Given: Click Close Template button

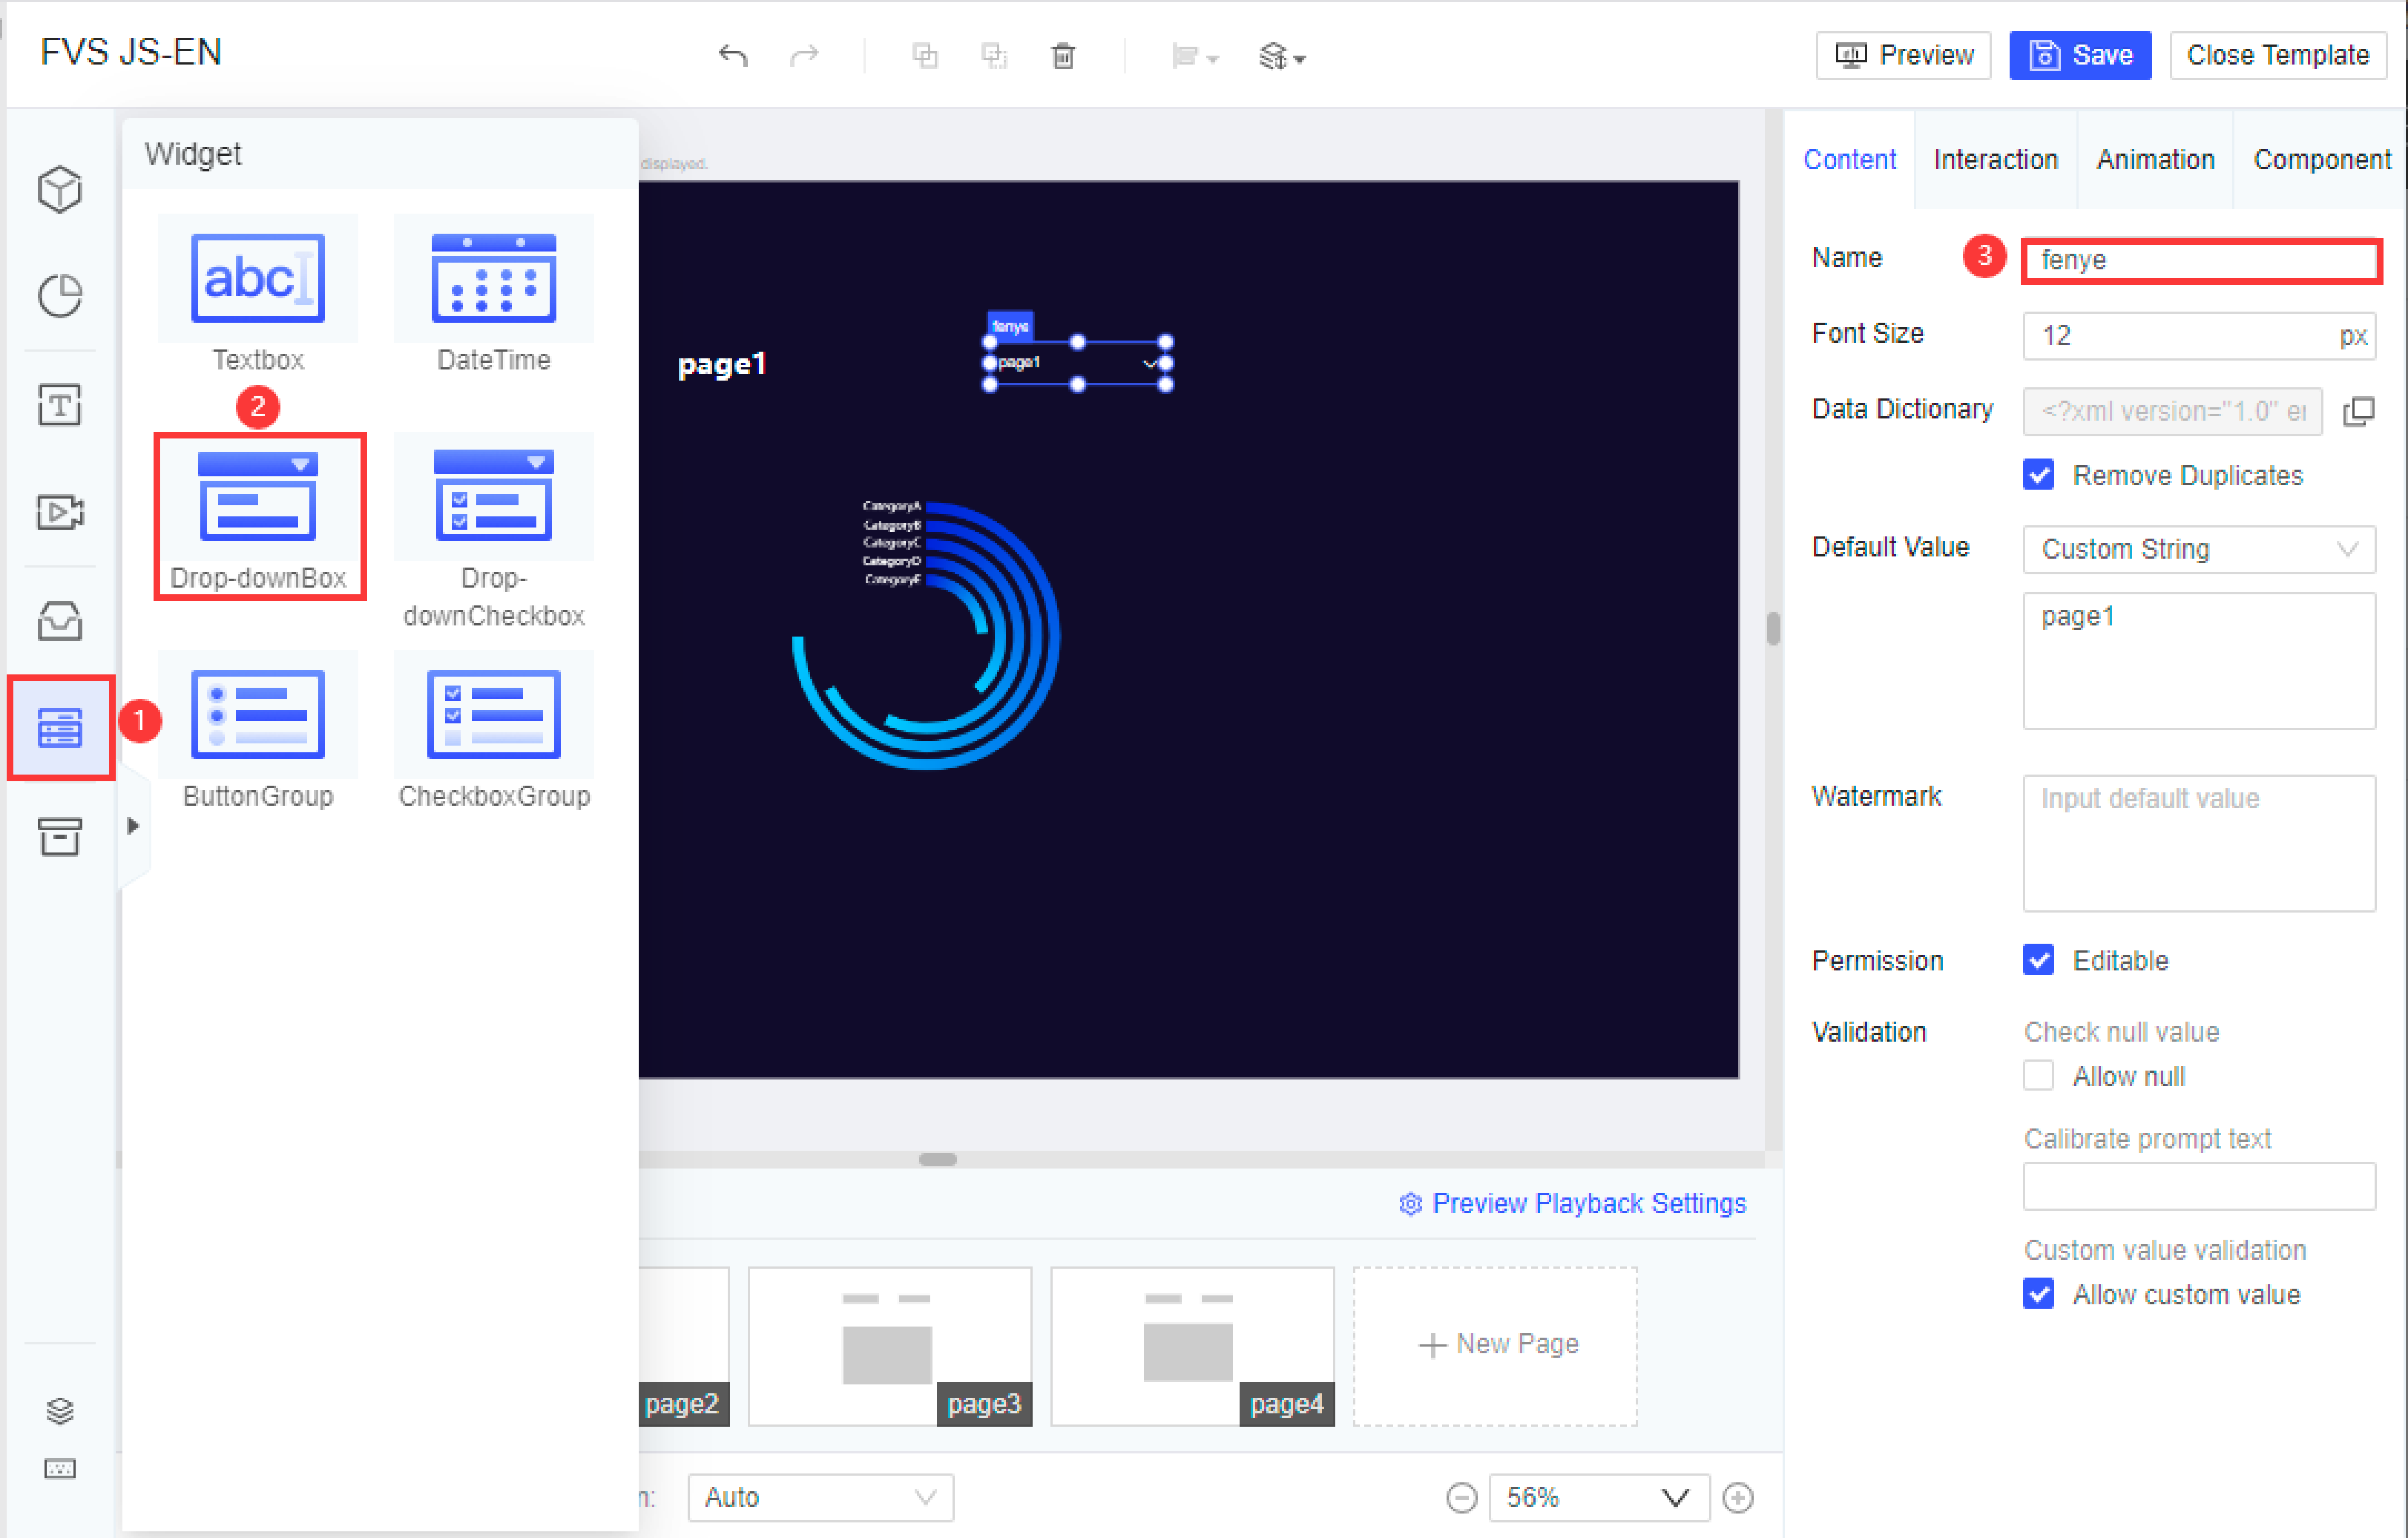Looking at the screenshot, I should tap(2277, 55).
